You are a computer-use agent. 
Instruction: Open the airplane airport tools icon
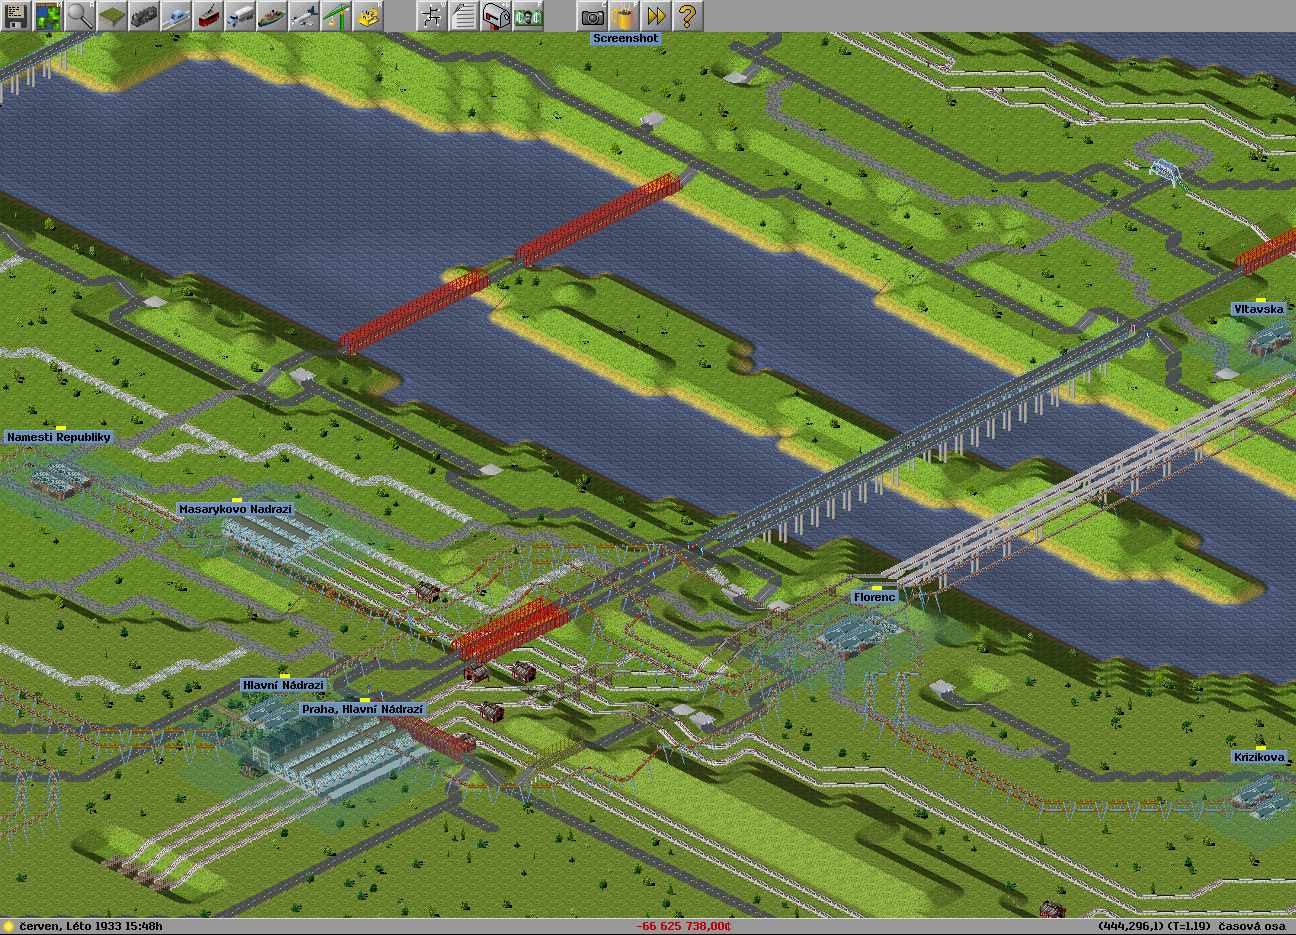point(304,16)
